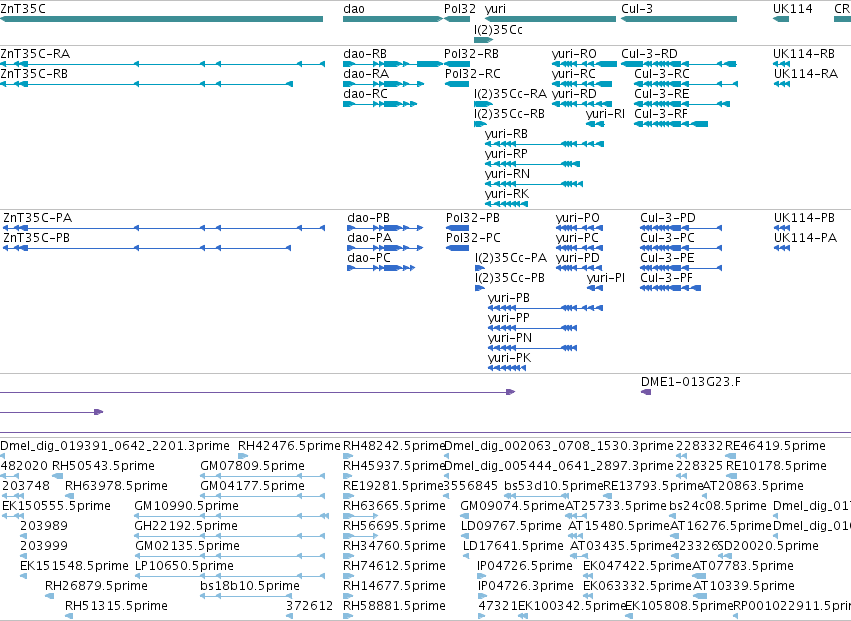The width and height of the screenshot is (851, 621).
Task: Click the UK114 gene label
Action: point(793,9)
